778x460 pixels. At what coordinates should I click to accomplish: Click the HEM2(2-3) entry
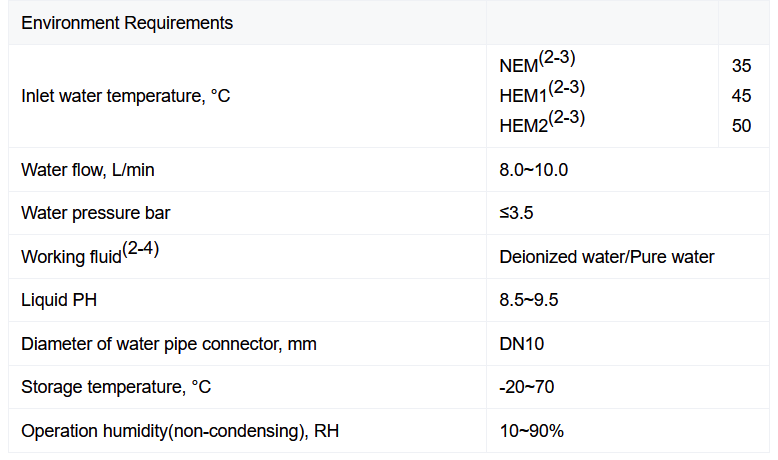tap(541, 124)
